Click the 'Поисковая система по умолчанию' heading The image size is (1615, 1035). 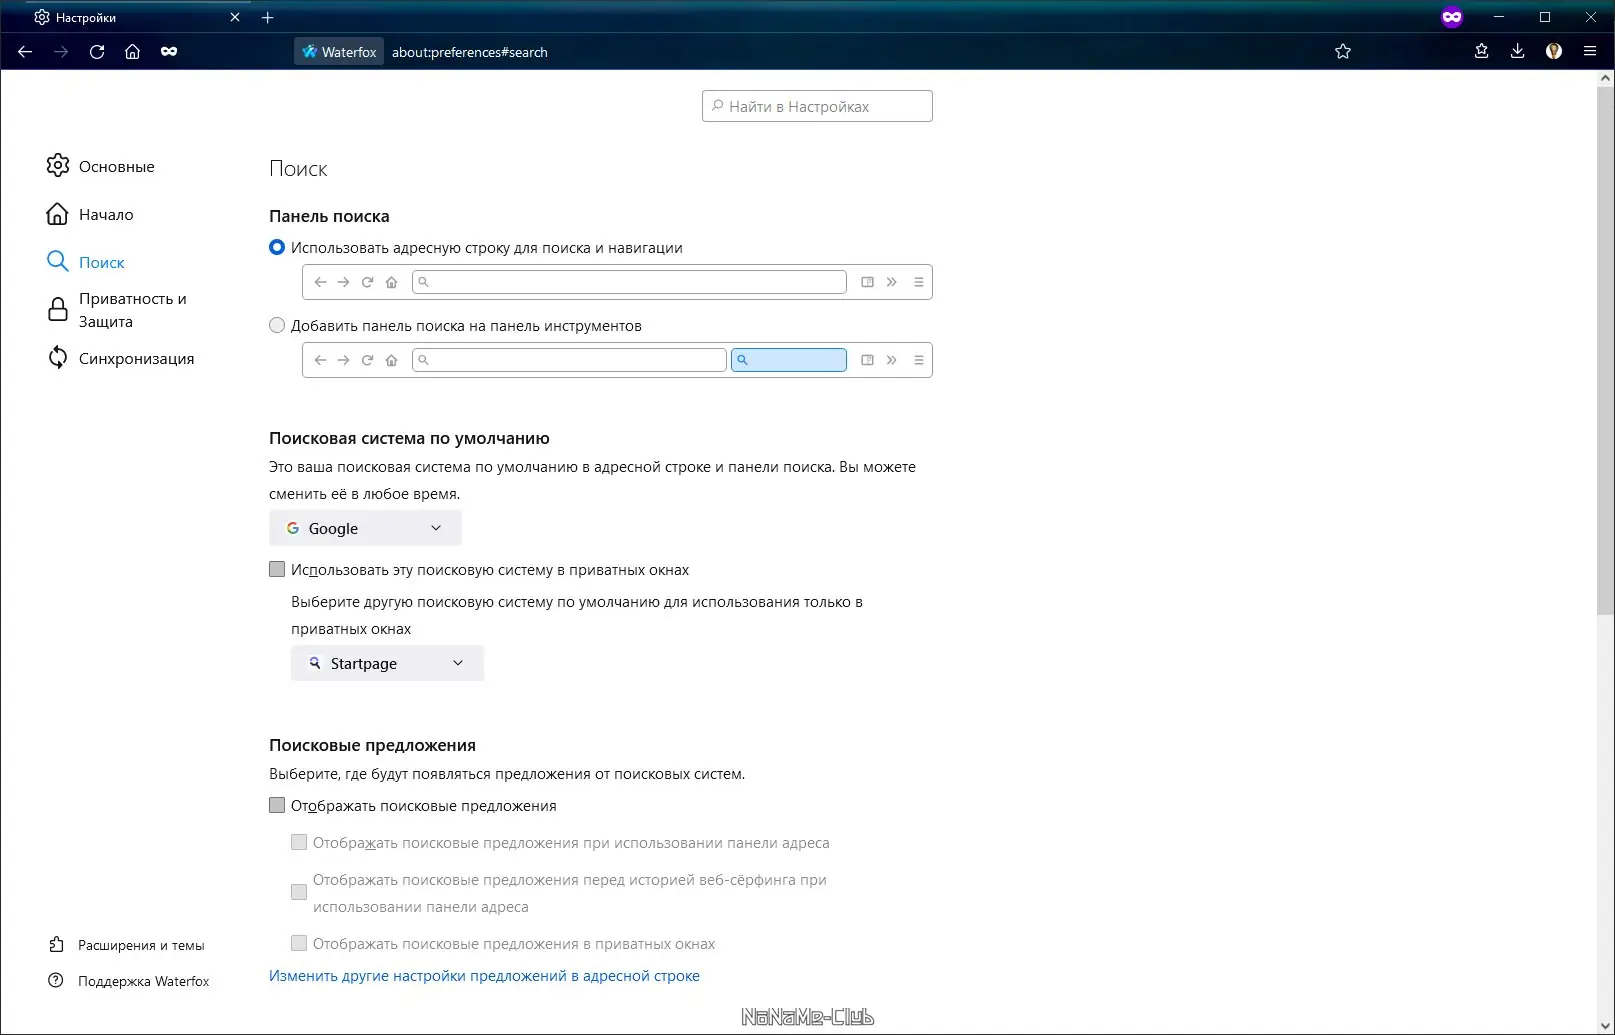tap(409, 438)
